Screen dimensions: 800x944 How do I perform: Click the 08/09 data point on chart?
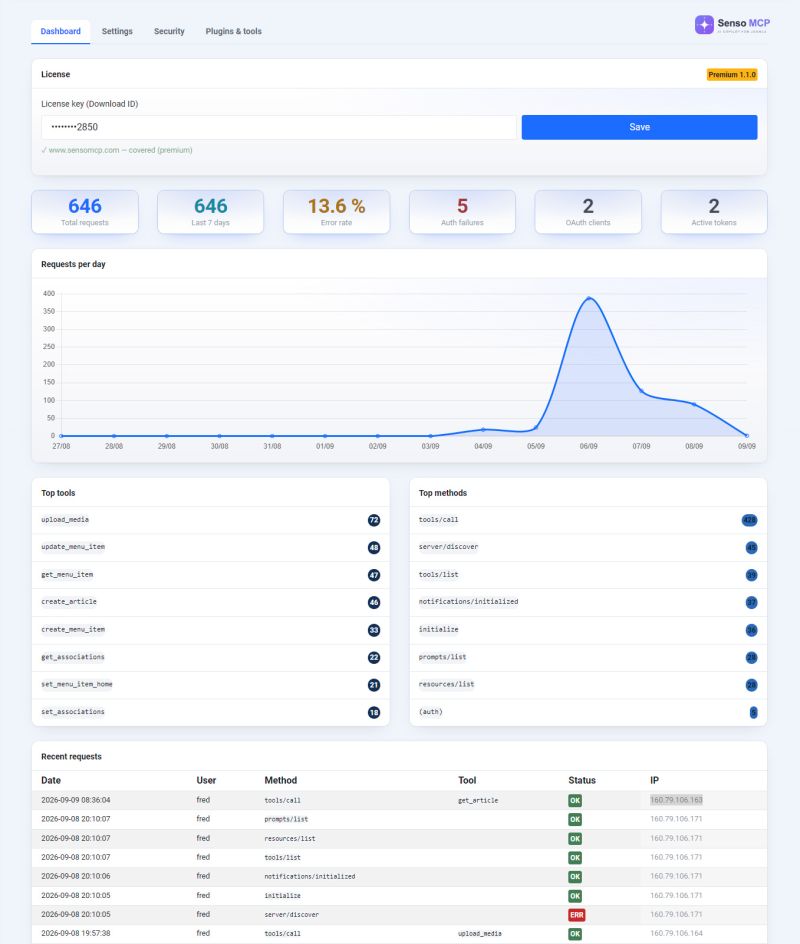(694, 404)
